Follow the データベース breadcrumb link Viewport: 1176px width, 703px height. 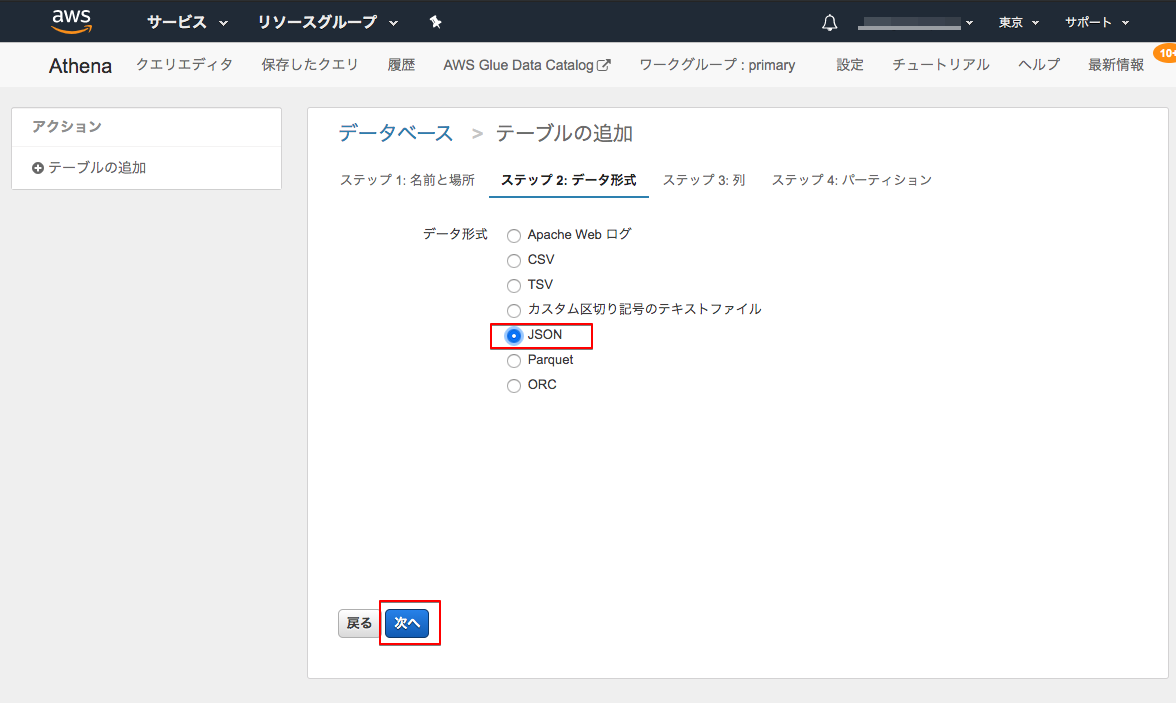396,134
